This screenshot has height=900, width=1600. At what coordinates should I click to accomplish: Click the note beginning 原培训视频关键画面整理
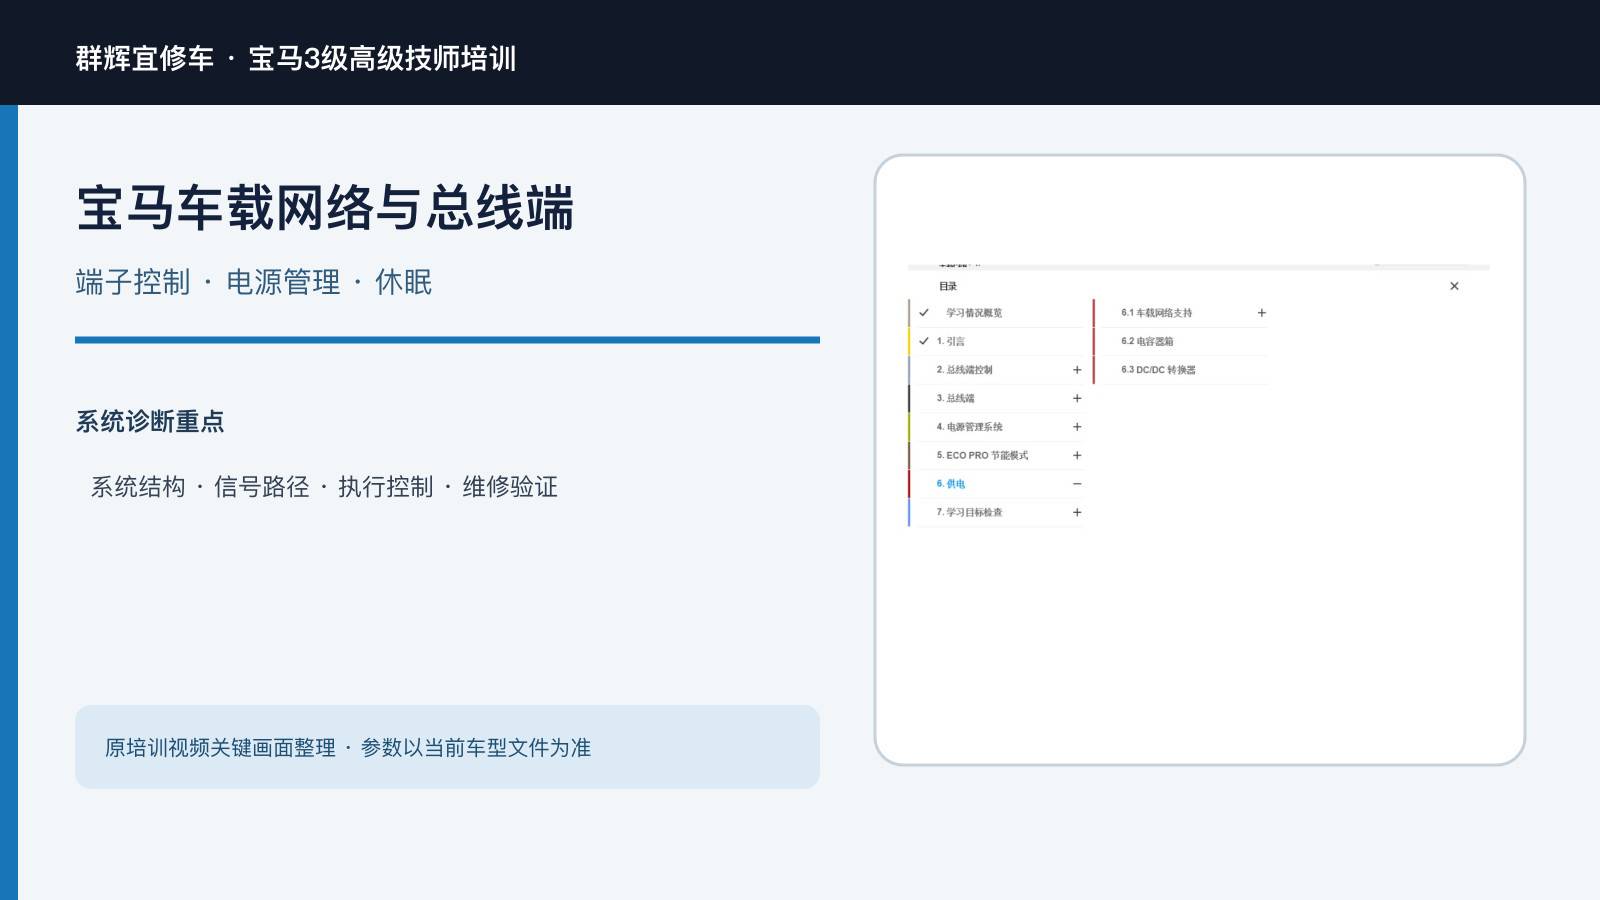348,748
